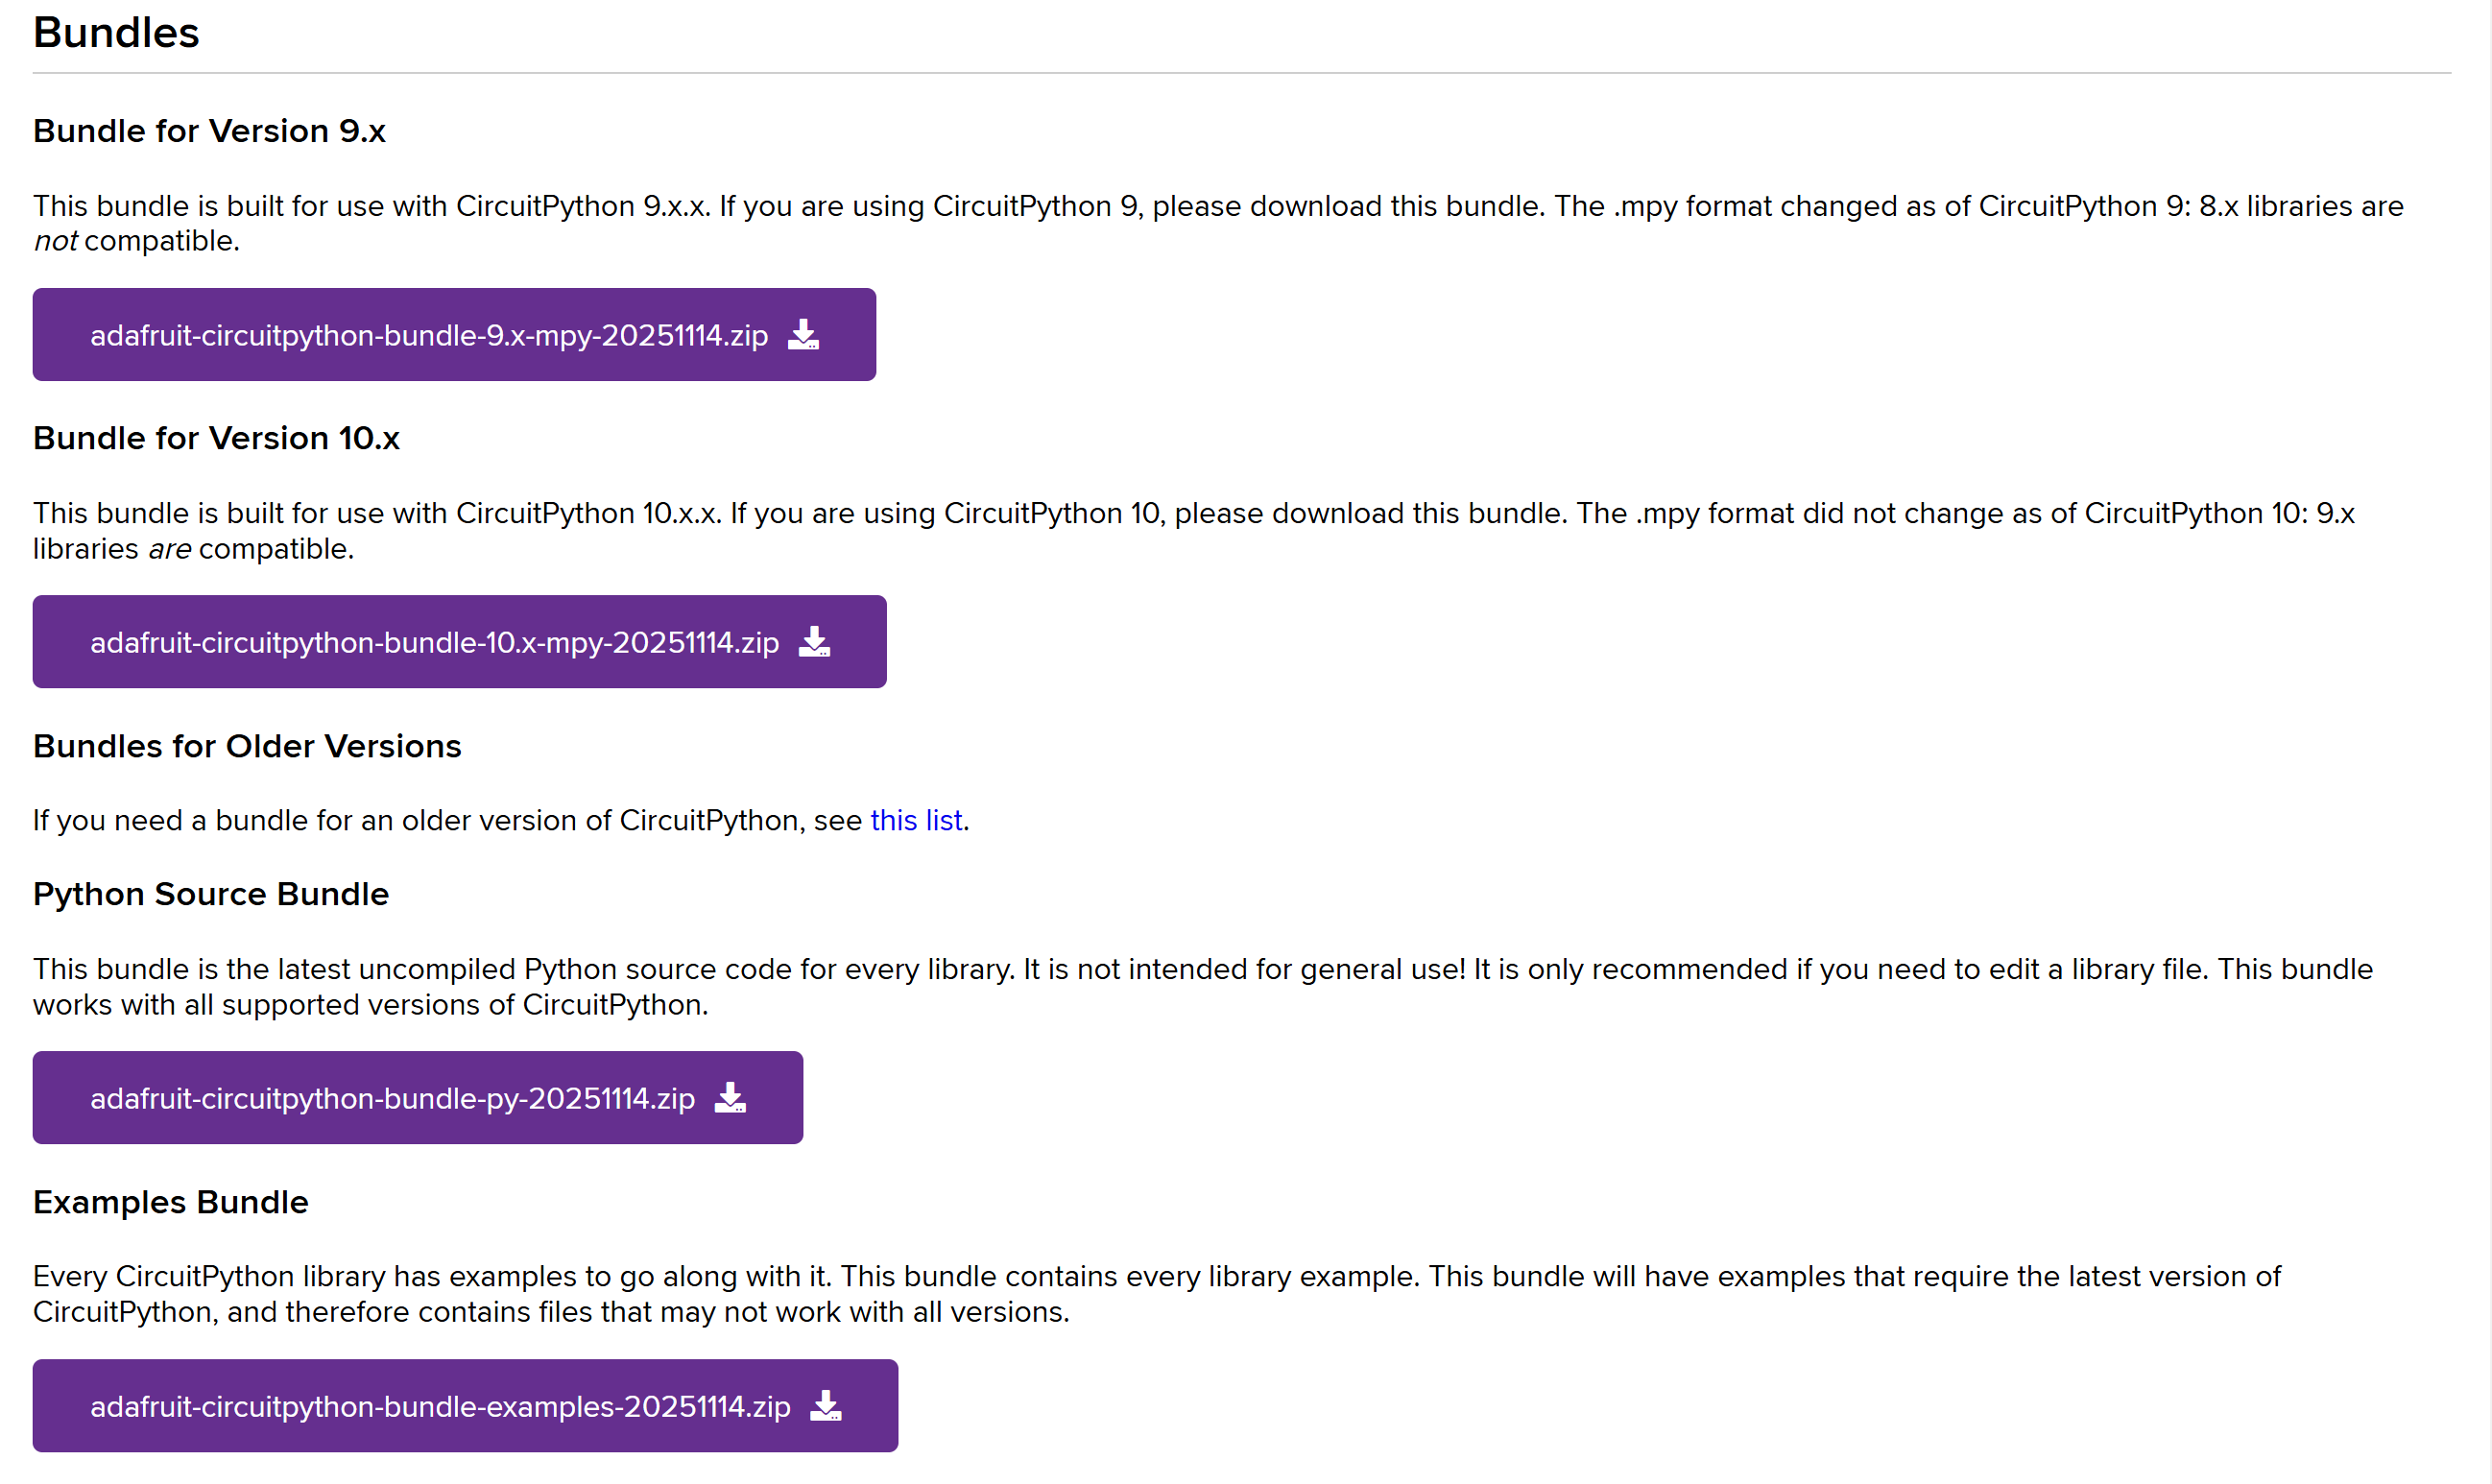Click the "Python Source Bundle" heading
2492x1484 pixels.
pyautogui.click(x=210, y=894)
